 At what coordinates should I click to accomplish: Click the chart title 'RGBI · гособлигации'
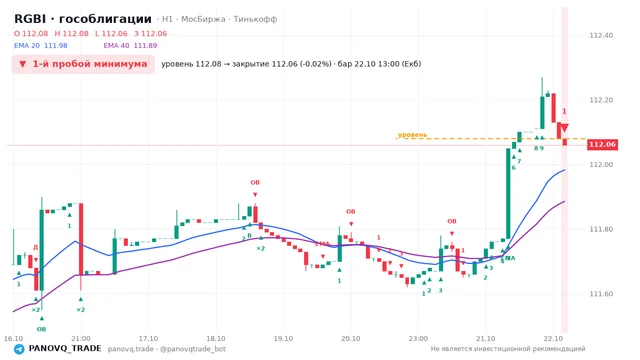click(x=83, y=19)
